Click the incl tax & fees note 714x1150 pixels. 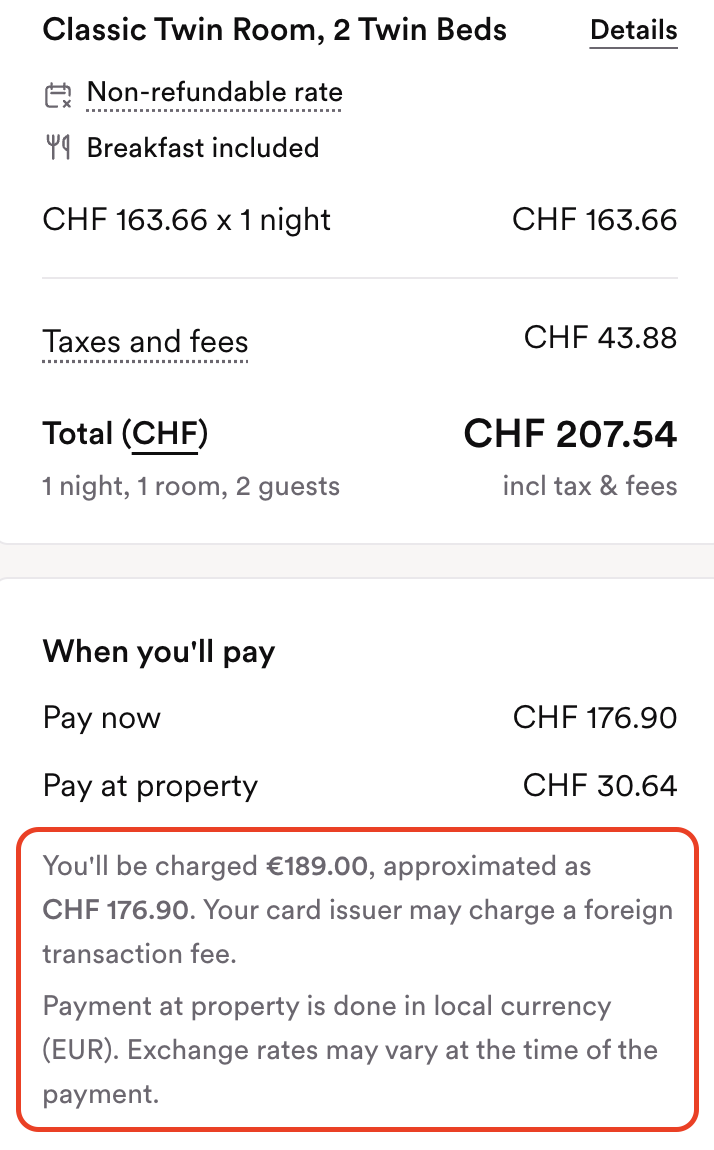(589, 486)
